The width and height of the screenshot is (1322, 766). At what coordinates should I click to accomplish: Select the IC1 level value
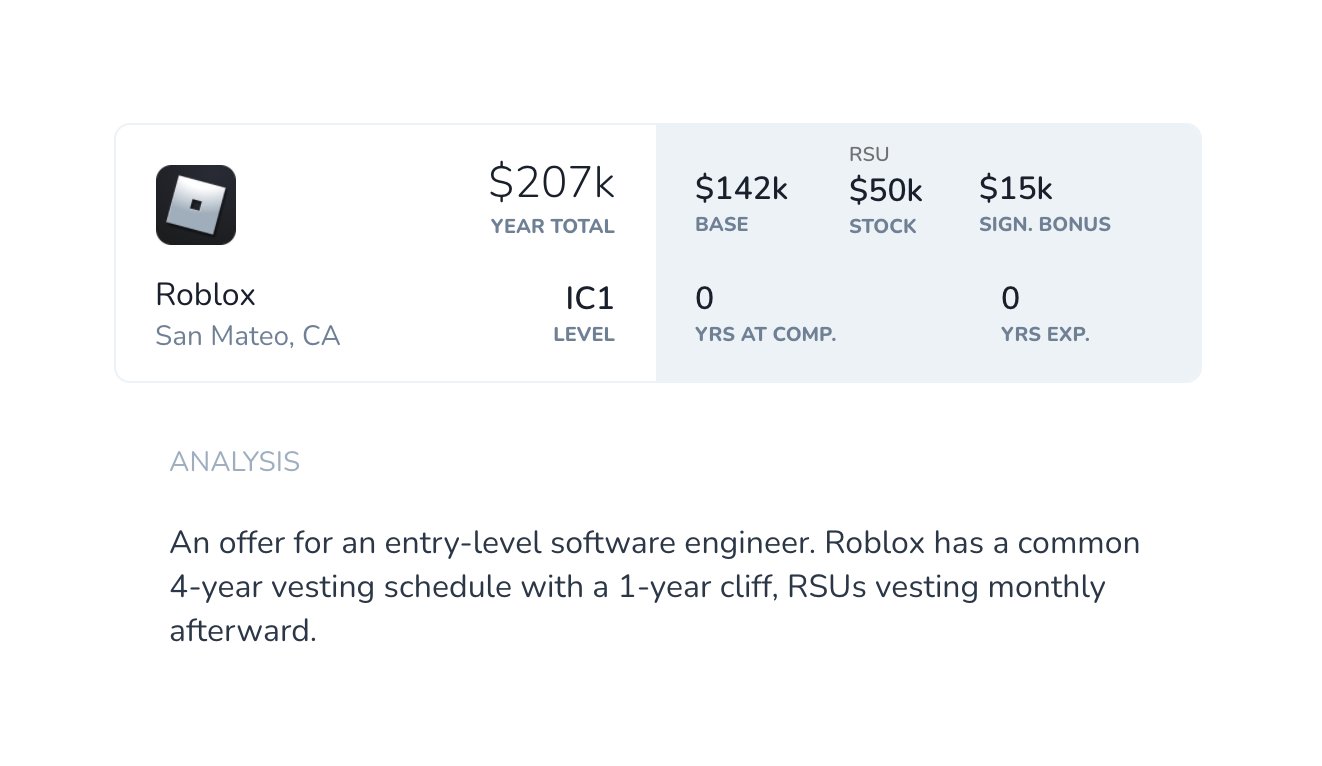[589, 298]
